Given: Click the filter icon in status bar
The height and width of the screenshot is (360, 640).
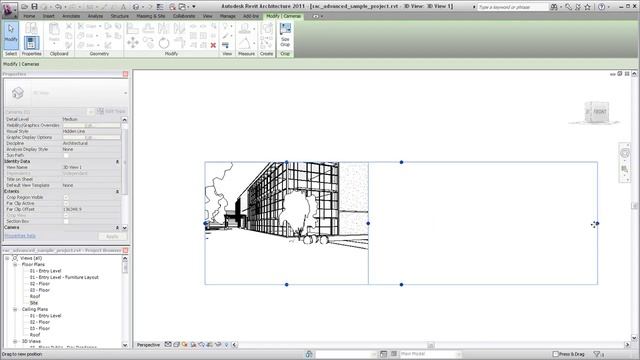Looking at the screenshot, I should (x=597, y=354).
